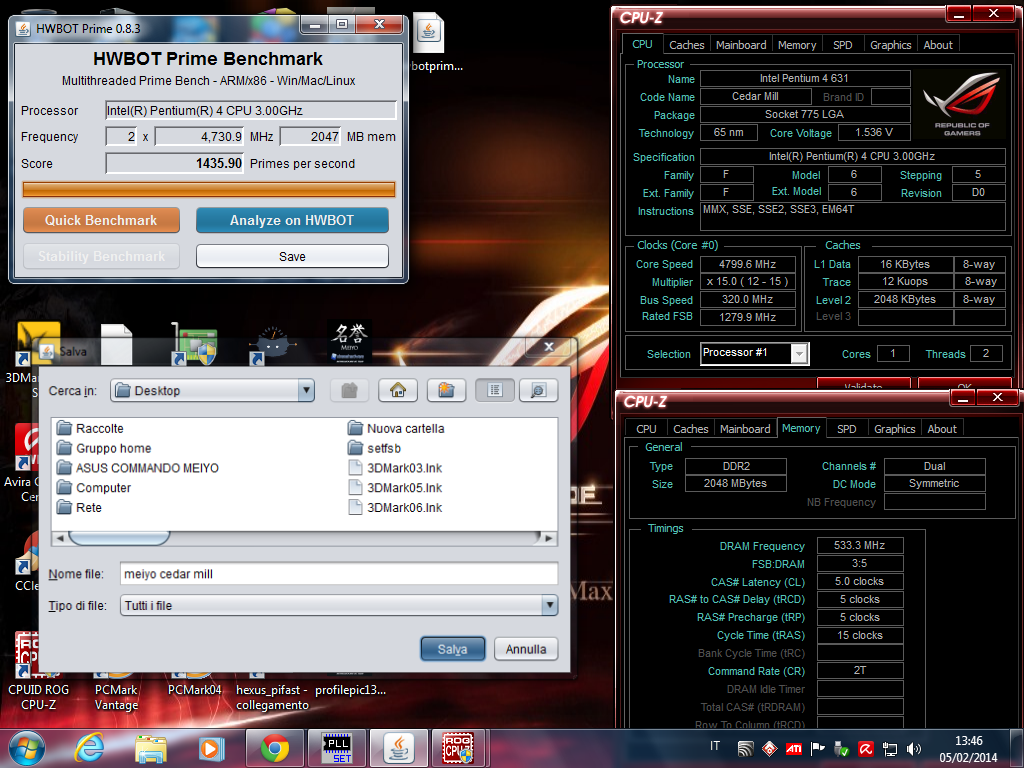Open SPD tab in upper CPU-Z window
Image resolution: width=1024 pixels, height=768 pixels.
coord(842,45)
